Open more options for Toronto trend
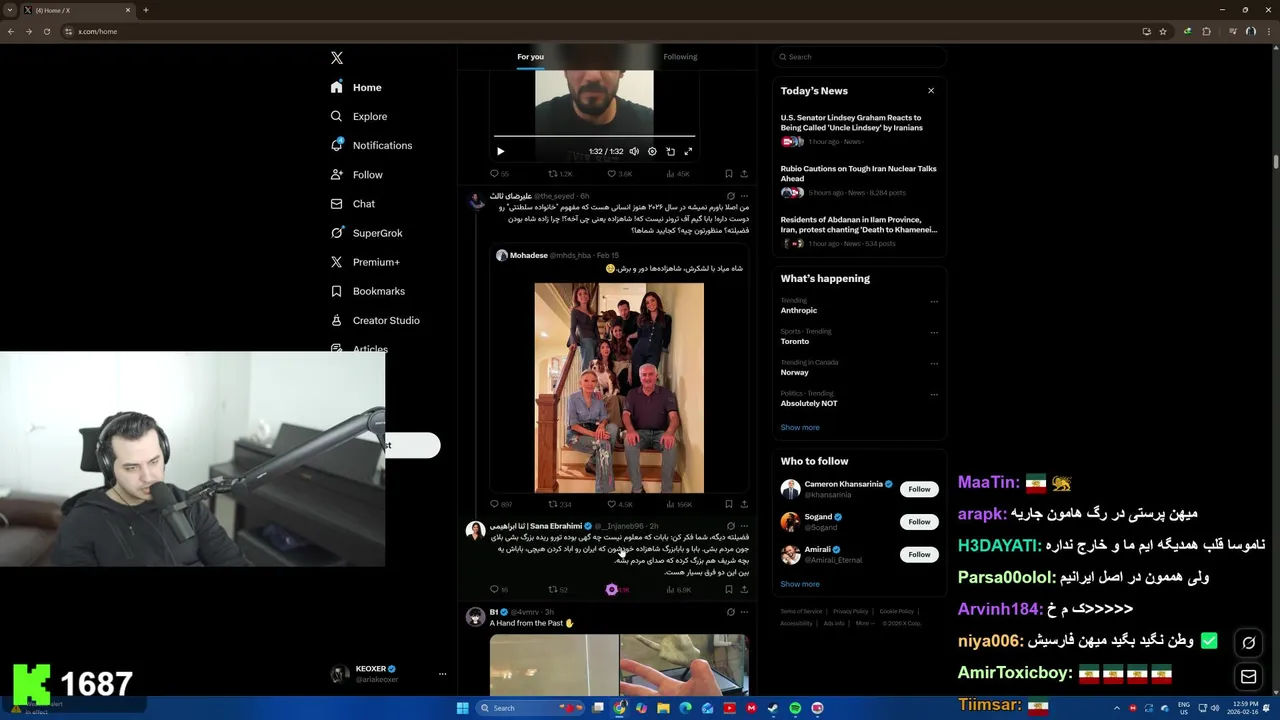This screenshot has width=1280, height=720. point(934,332)
